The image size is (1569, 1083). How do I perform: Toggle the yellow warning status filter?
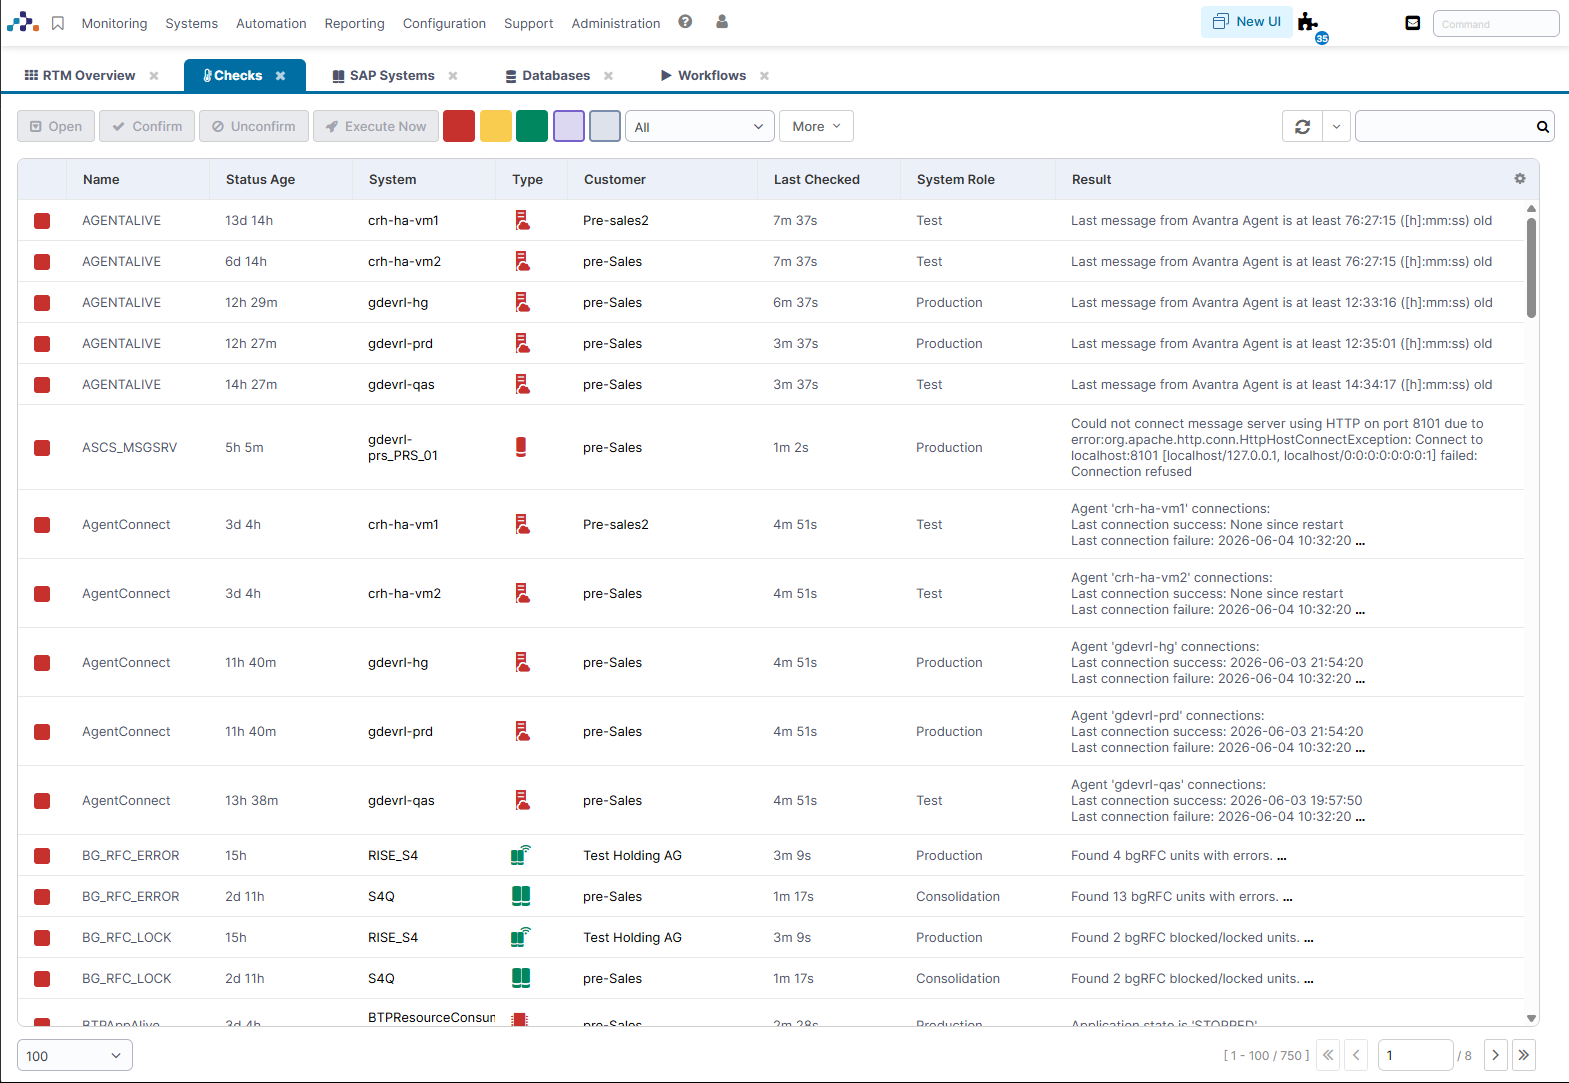point(496,126)
